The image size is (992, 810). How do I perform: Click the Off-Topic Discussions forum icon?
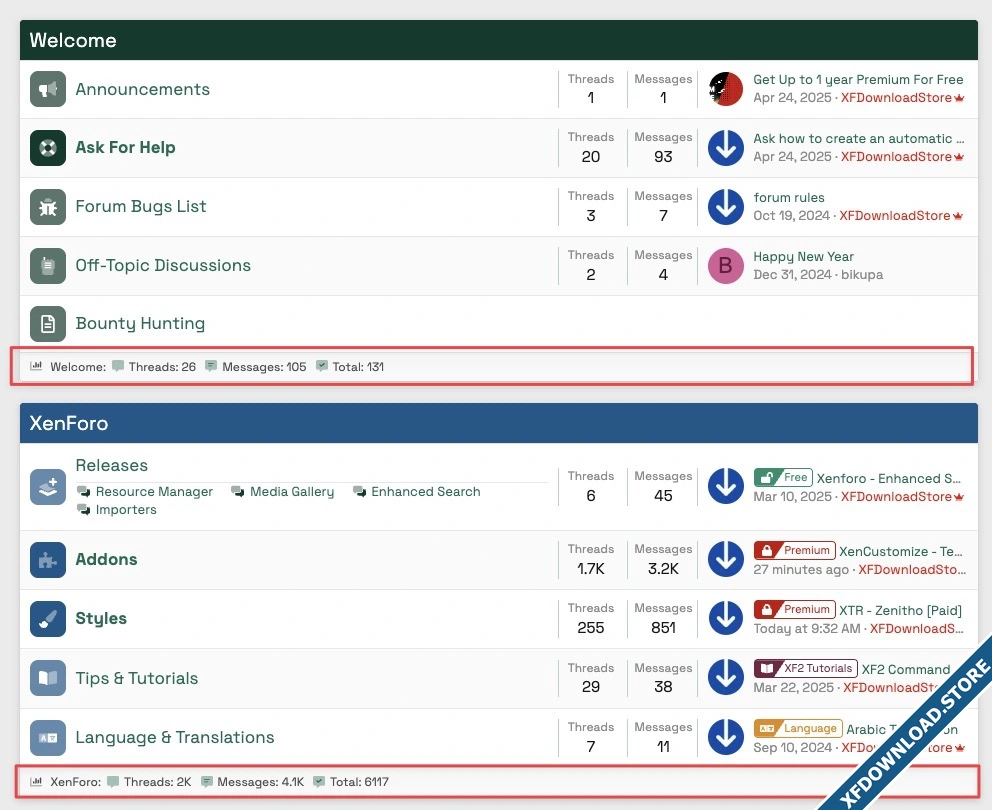[47, 266]
